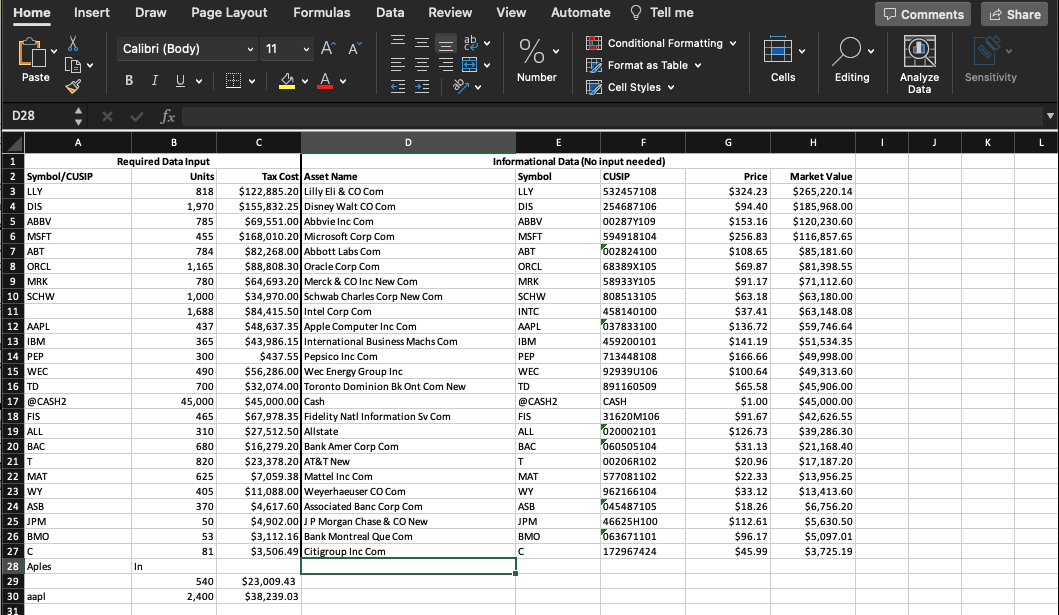
Task: Select row 17 header
Action: click(x=13, y=402)
